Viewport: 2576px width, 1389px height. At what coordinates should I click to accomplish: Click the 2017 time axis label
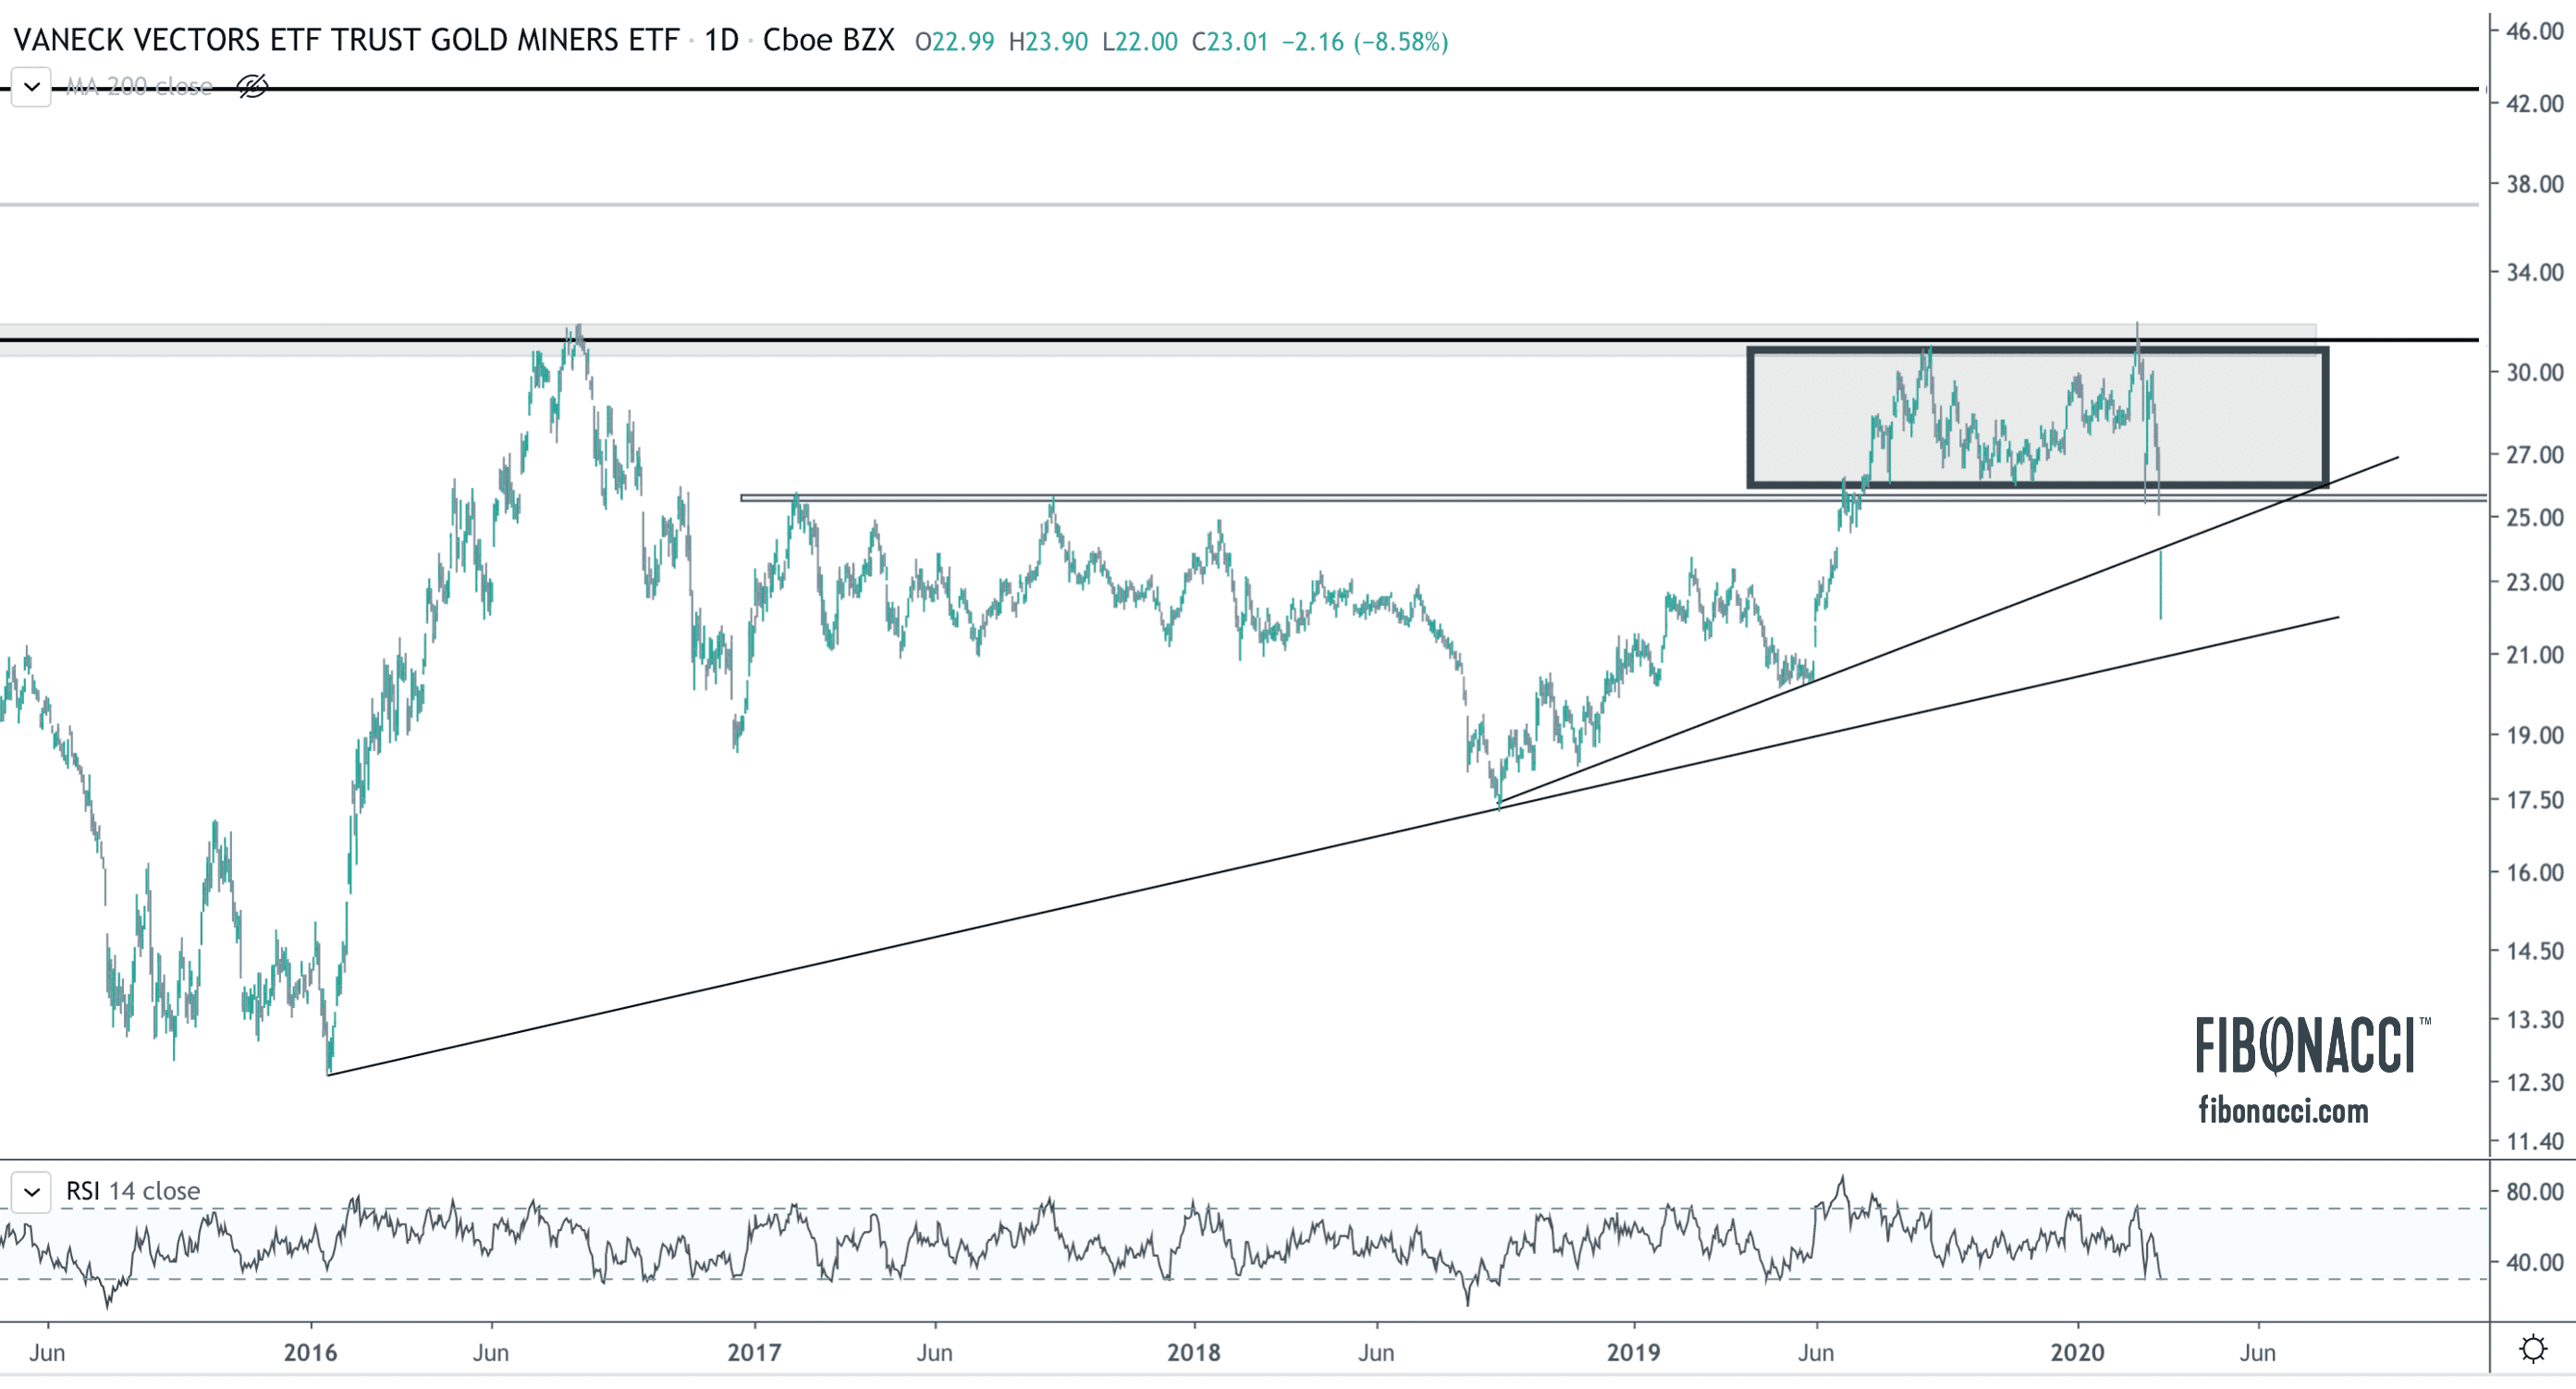coord(754,1353)
